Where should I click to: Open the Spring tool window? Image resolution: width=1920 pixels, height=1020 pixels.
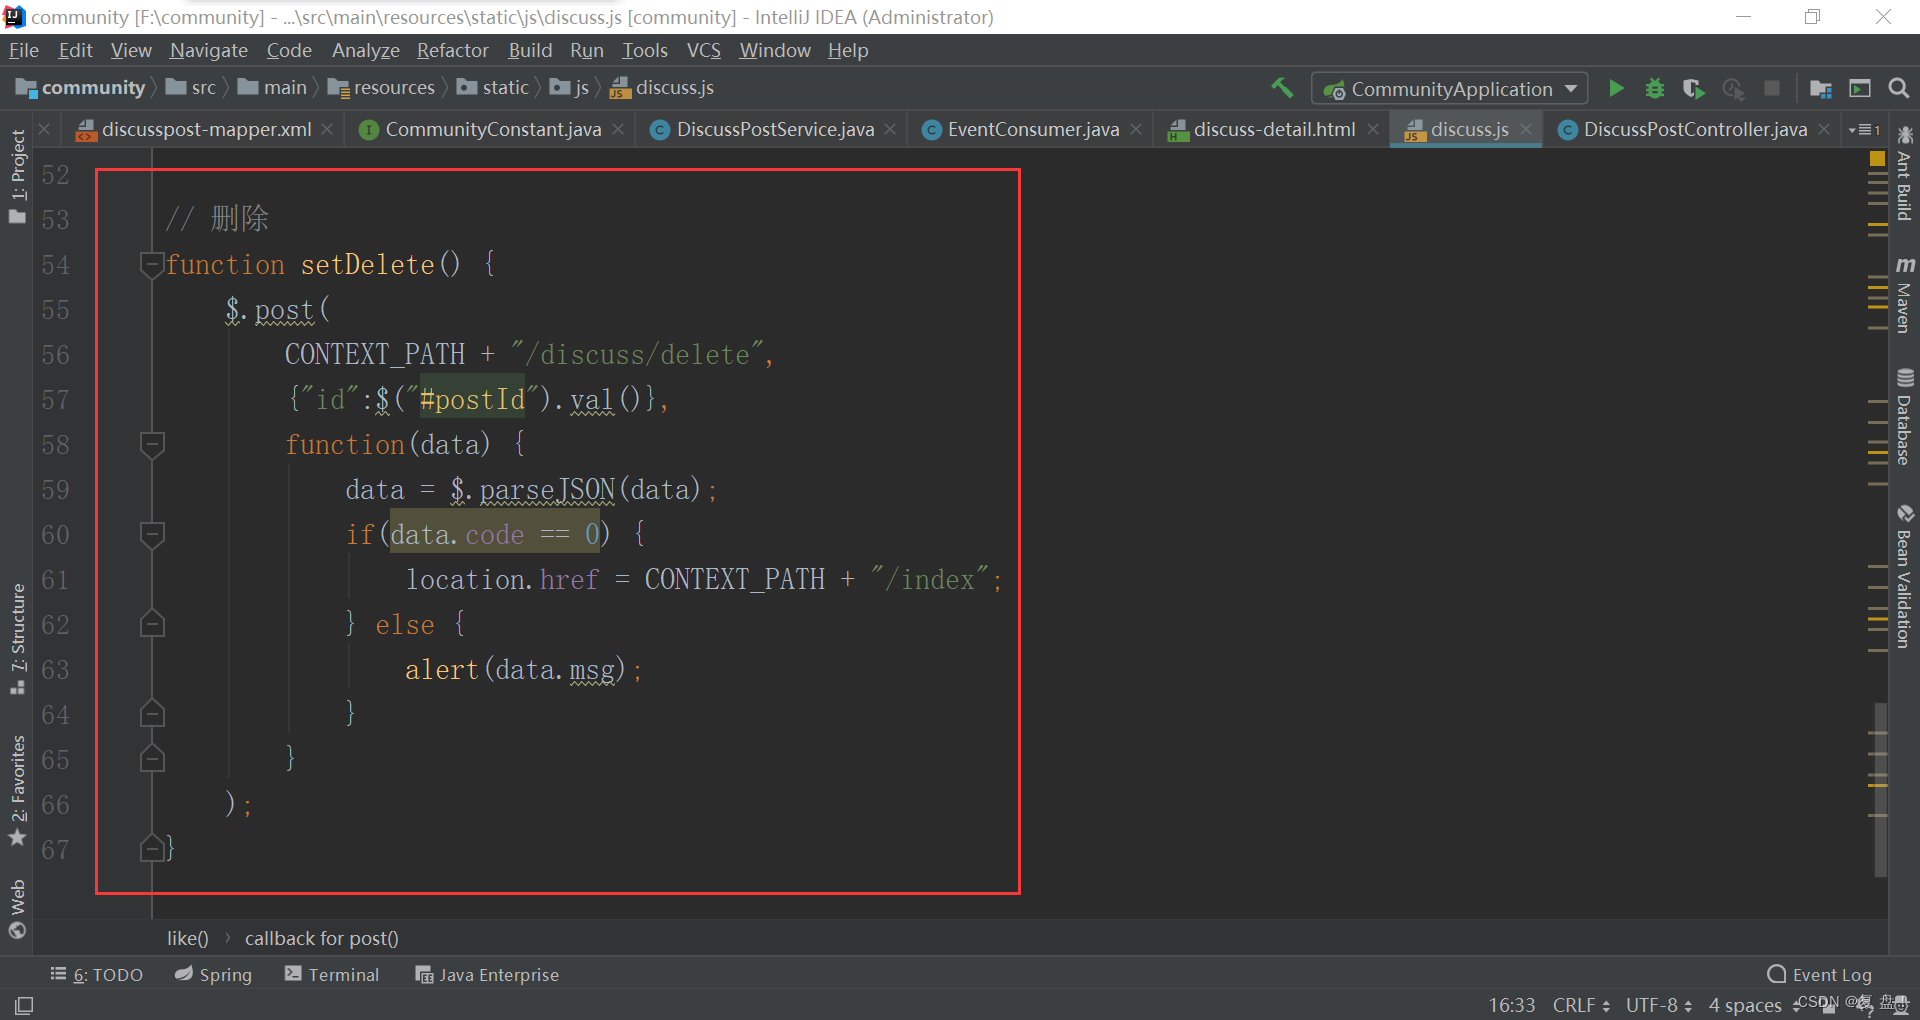[x=213, y=974]
